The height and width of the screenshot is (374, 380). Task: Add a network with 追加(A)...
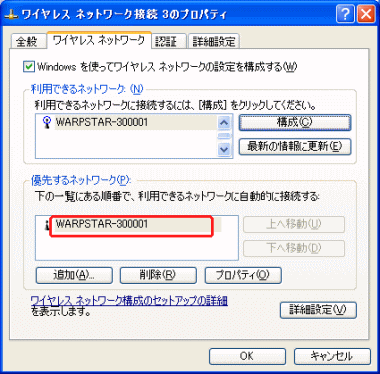(x=74, y=275)
